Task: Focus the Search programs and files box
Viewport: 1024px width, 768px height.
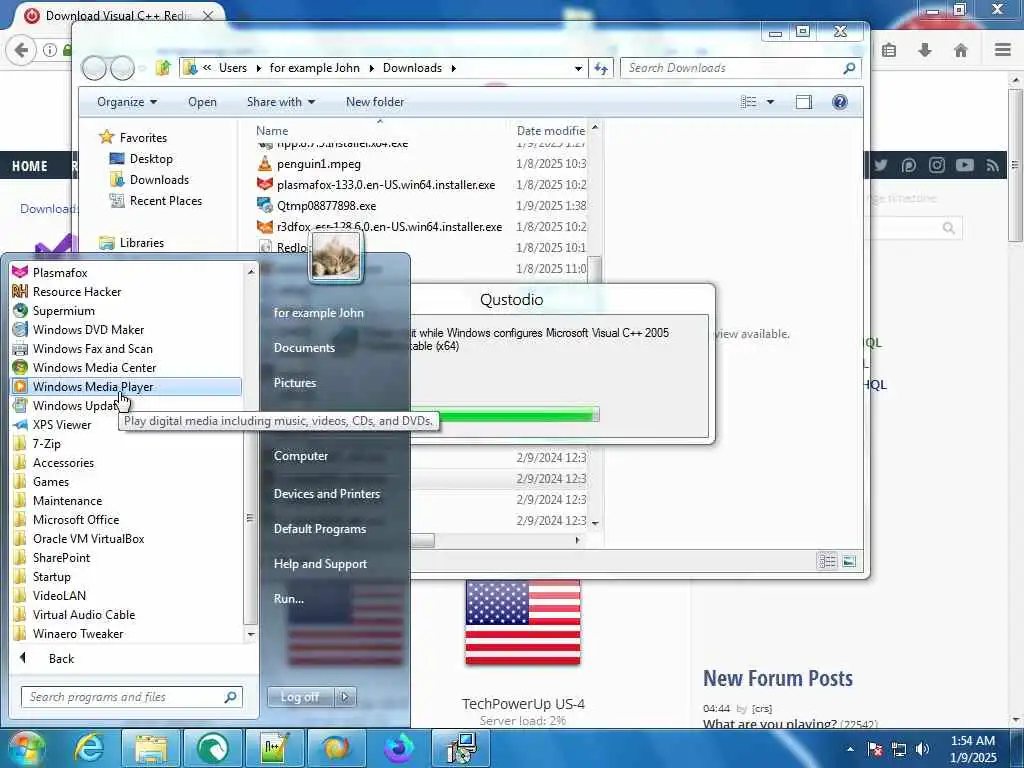Action: 131,697
